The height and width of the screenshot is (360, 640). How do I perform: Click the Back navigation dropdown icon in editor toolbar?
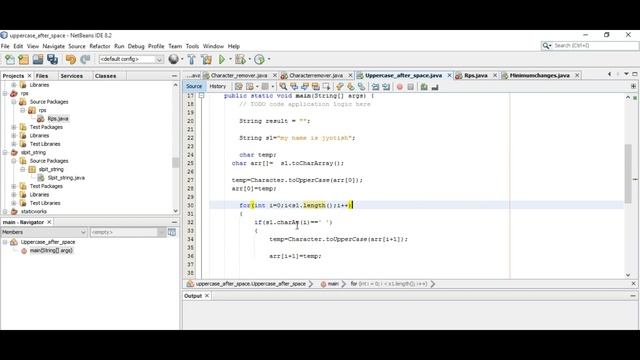click(251, 87)
